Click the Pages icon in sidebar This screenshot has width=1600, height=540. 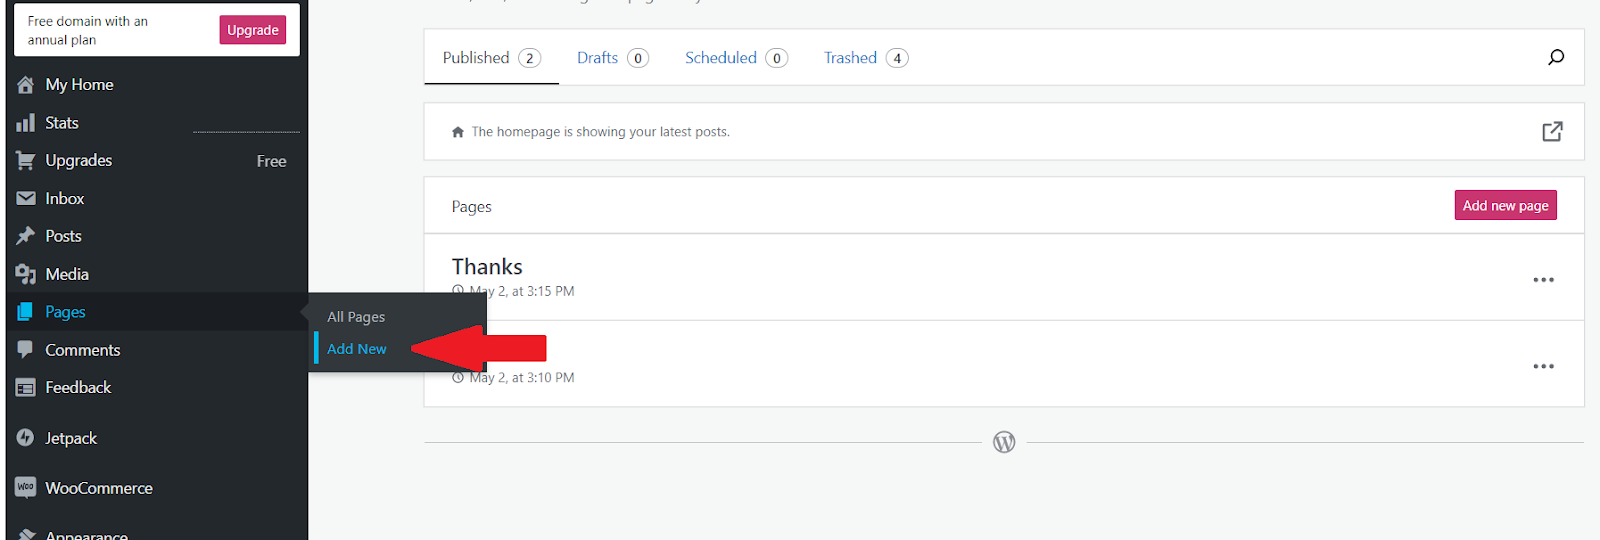[25, 312]
